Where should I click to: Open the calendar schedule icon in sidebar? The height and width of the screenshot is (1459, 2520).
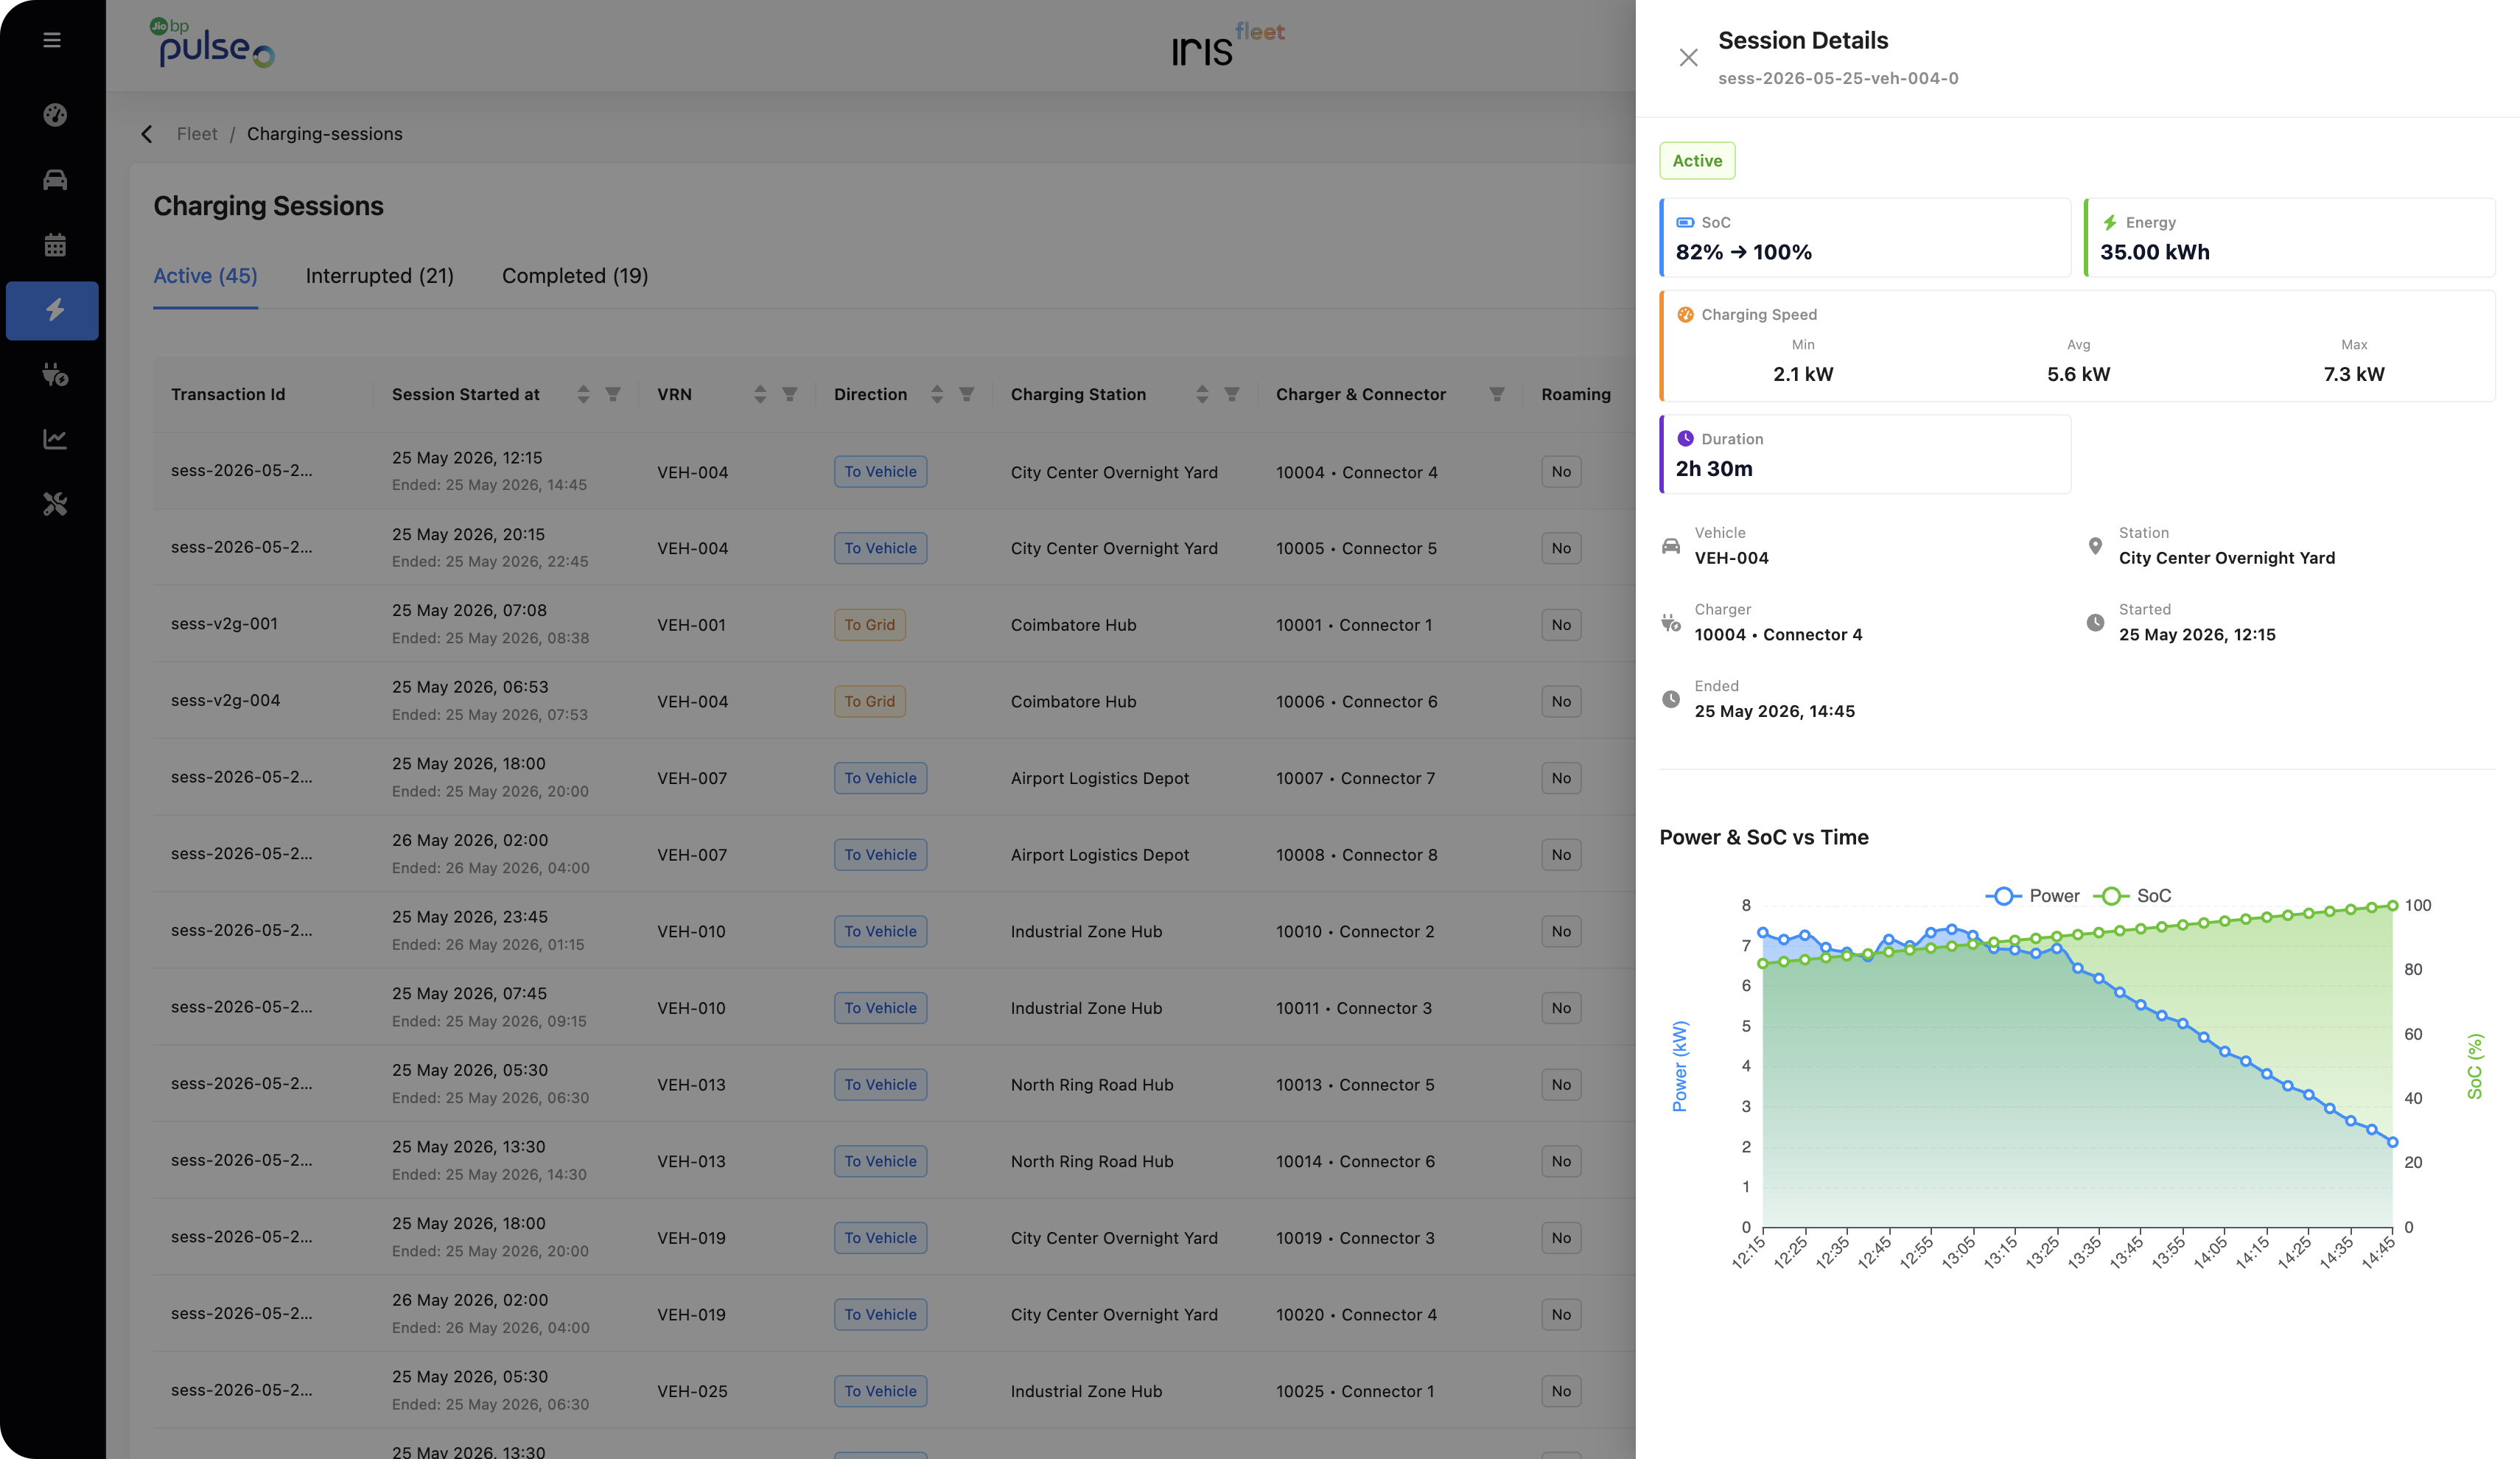[x=55, y=245]
